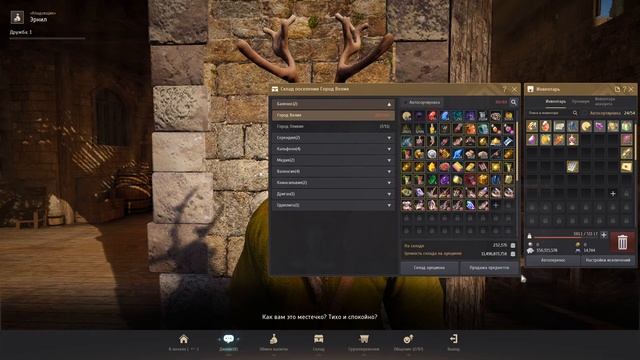Image resolution: width=640 pixels, height=360 pixels.
Task: Select the checkbox next to storage silver 232,576
Action: pos(513,245)
